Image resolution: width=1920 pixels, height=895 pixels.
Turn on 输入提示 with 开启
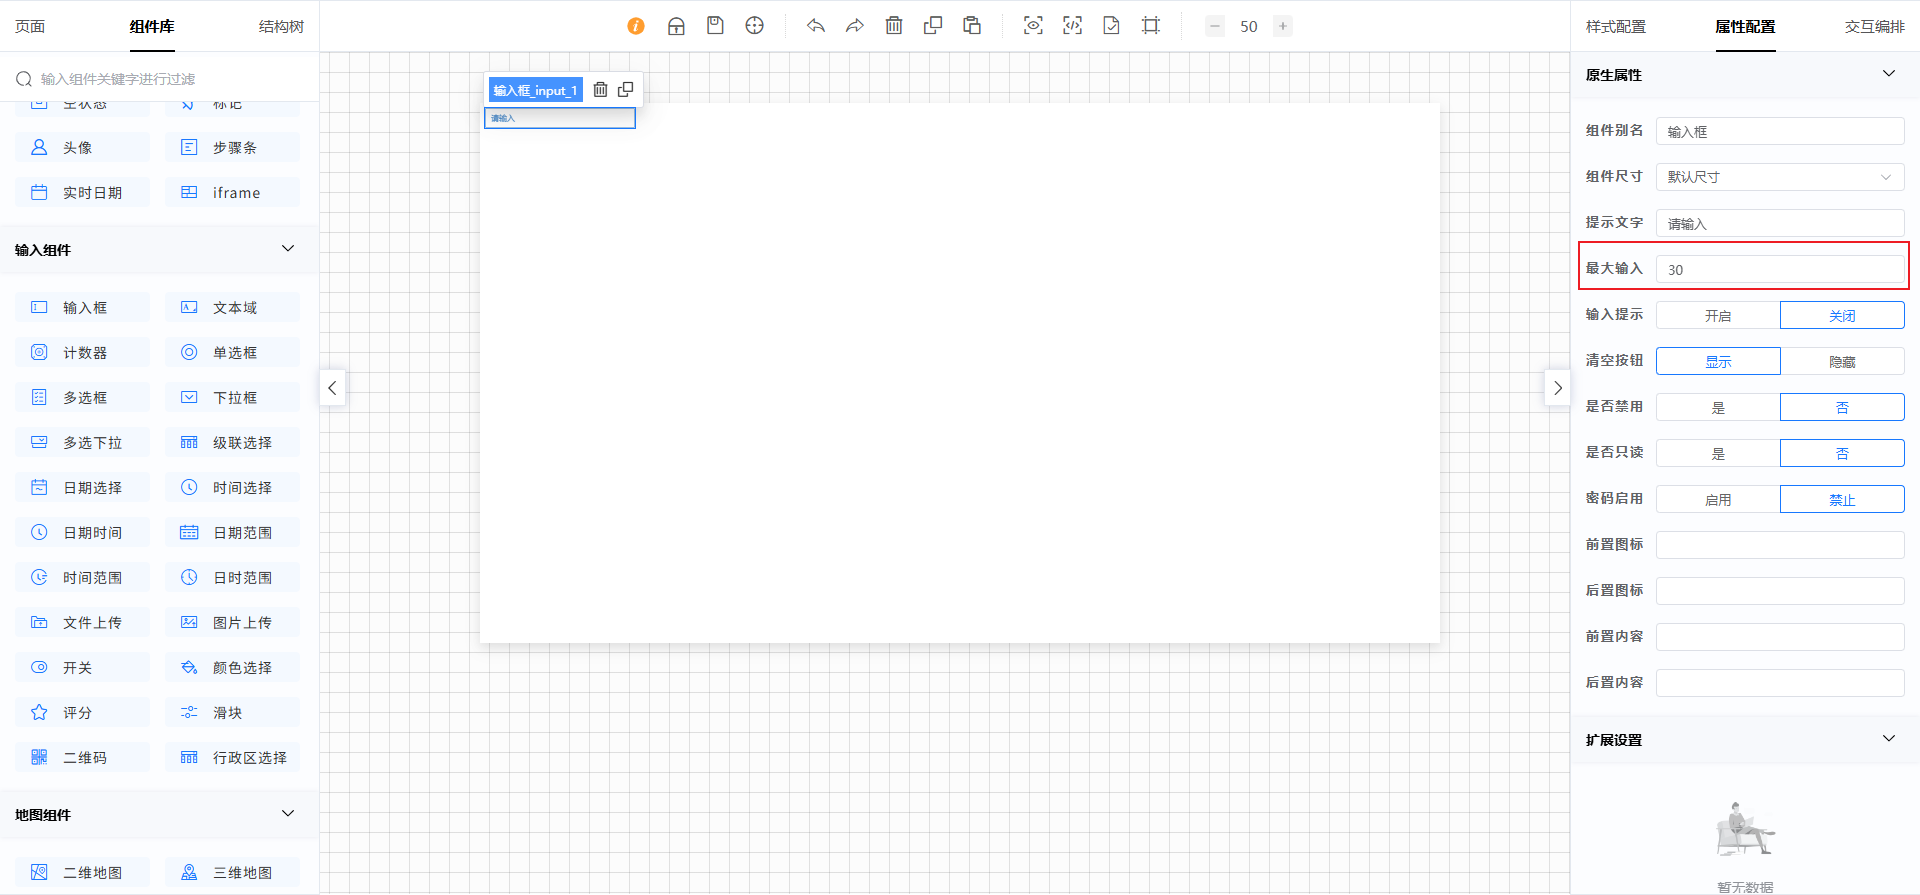(x=1718, y=315)
